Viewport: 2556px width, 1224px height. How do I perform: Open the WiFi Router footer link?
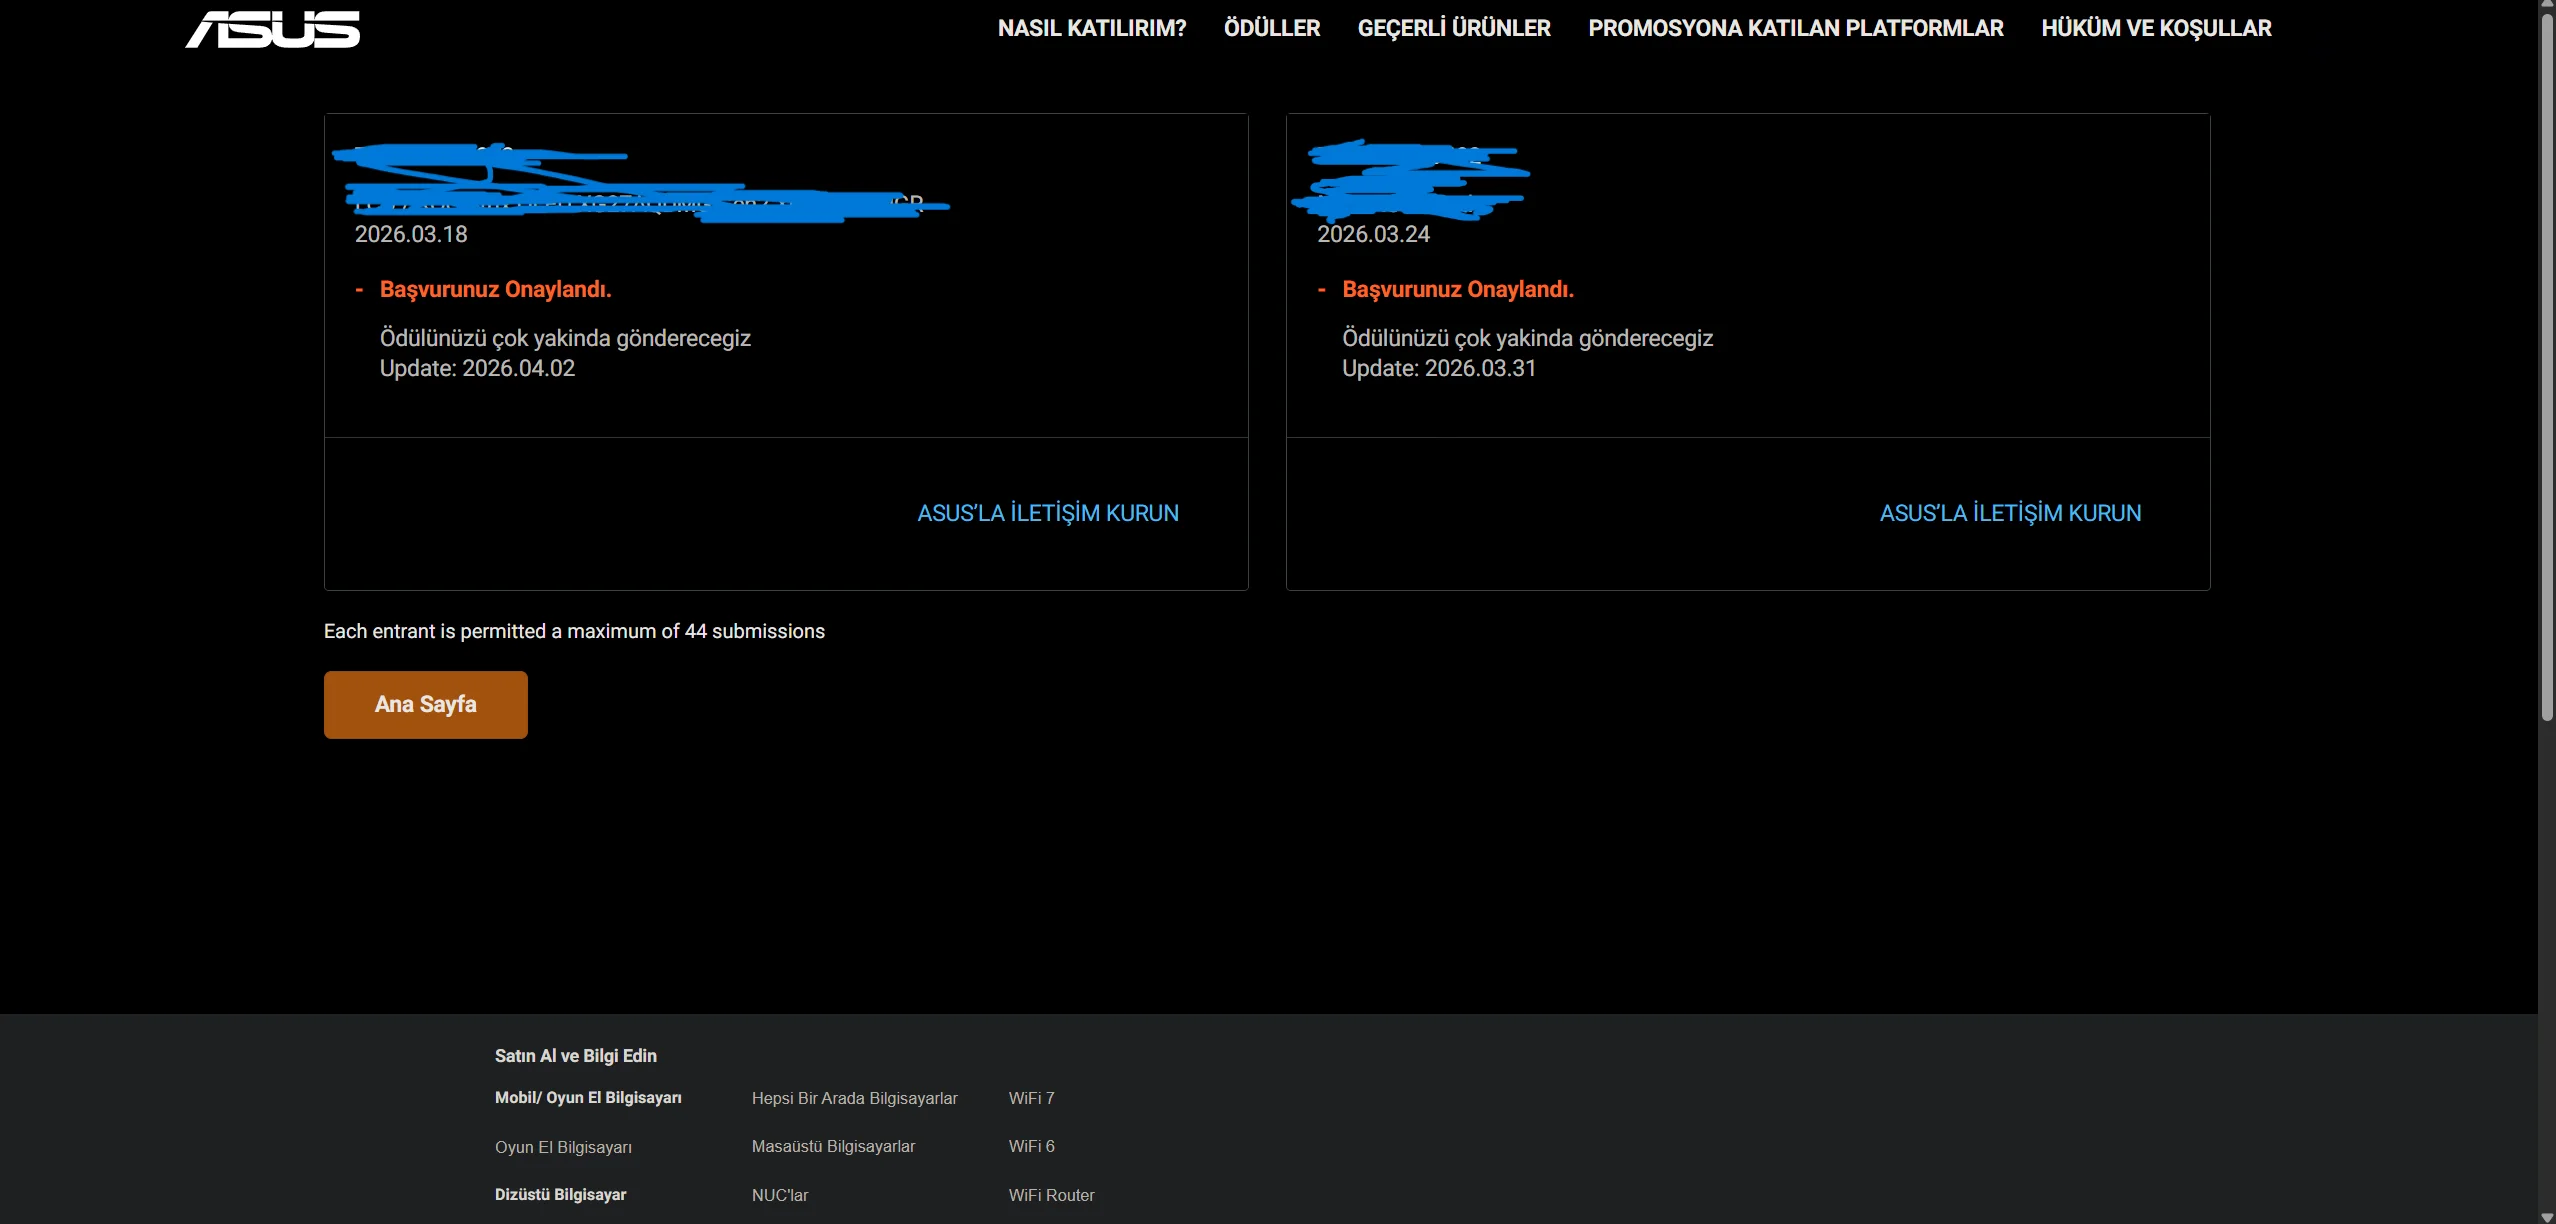click(x=1052, y=1195)
